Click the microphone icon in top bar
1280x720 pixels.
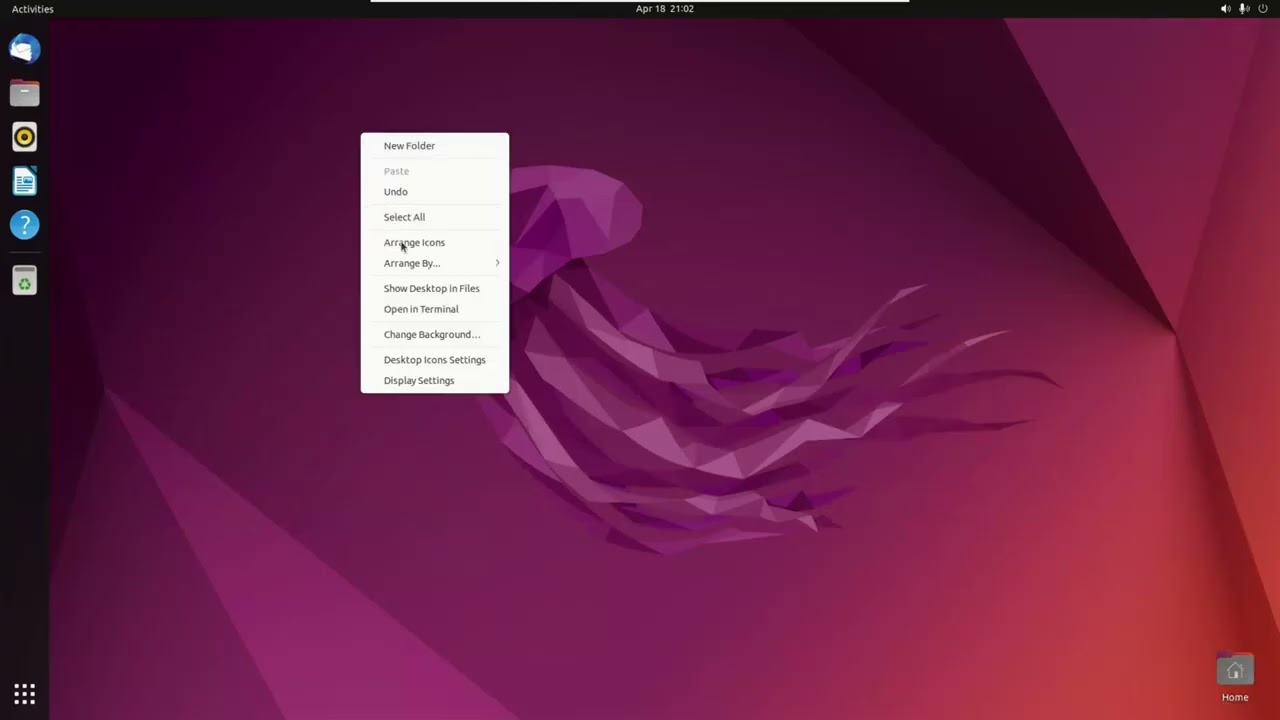(x=1244, y=9)
